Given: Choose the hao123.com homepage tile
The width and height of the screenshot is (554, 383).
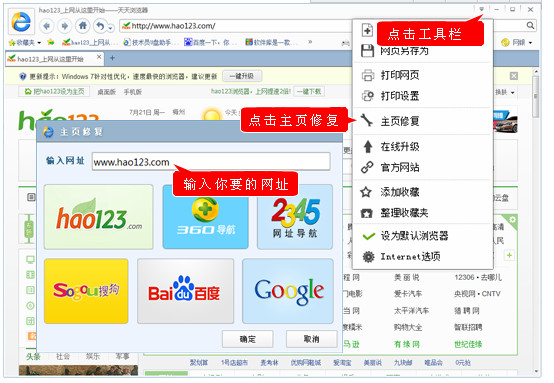Looking at the screenshot, I should pos(99,217).
